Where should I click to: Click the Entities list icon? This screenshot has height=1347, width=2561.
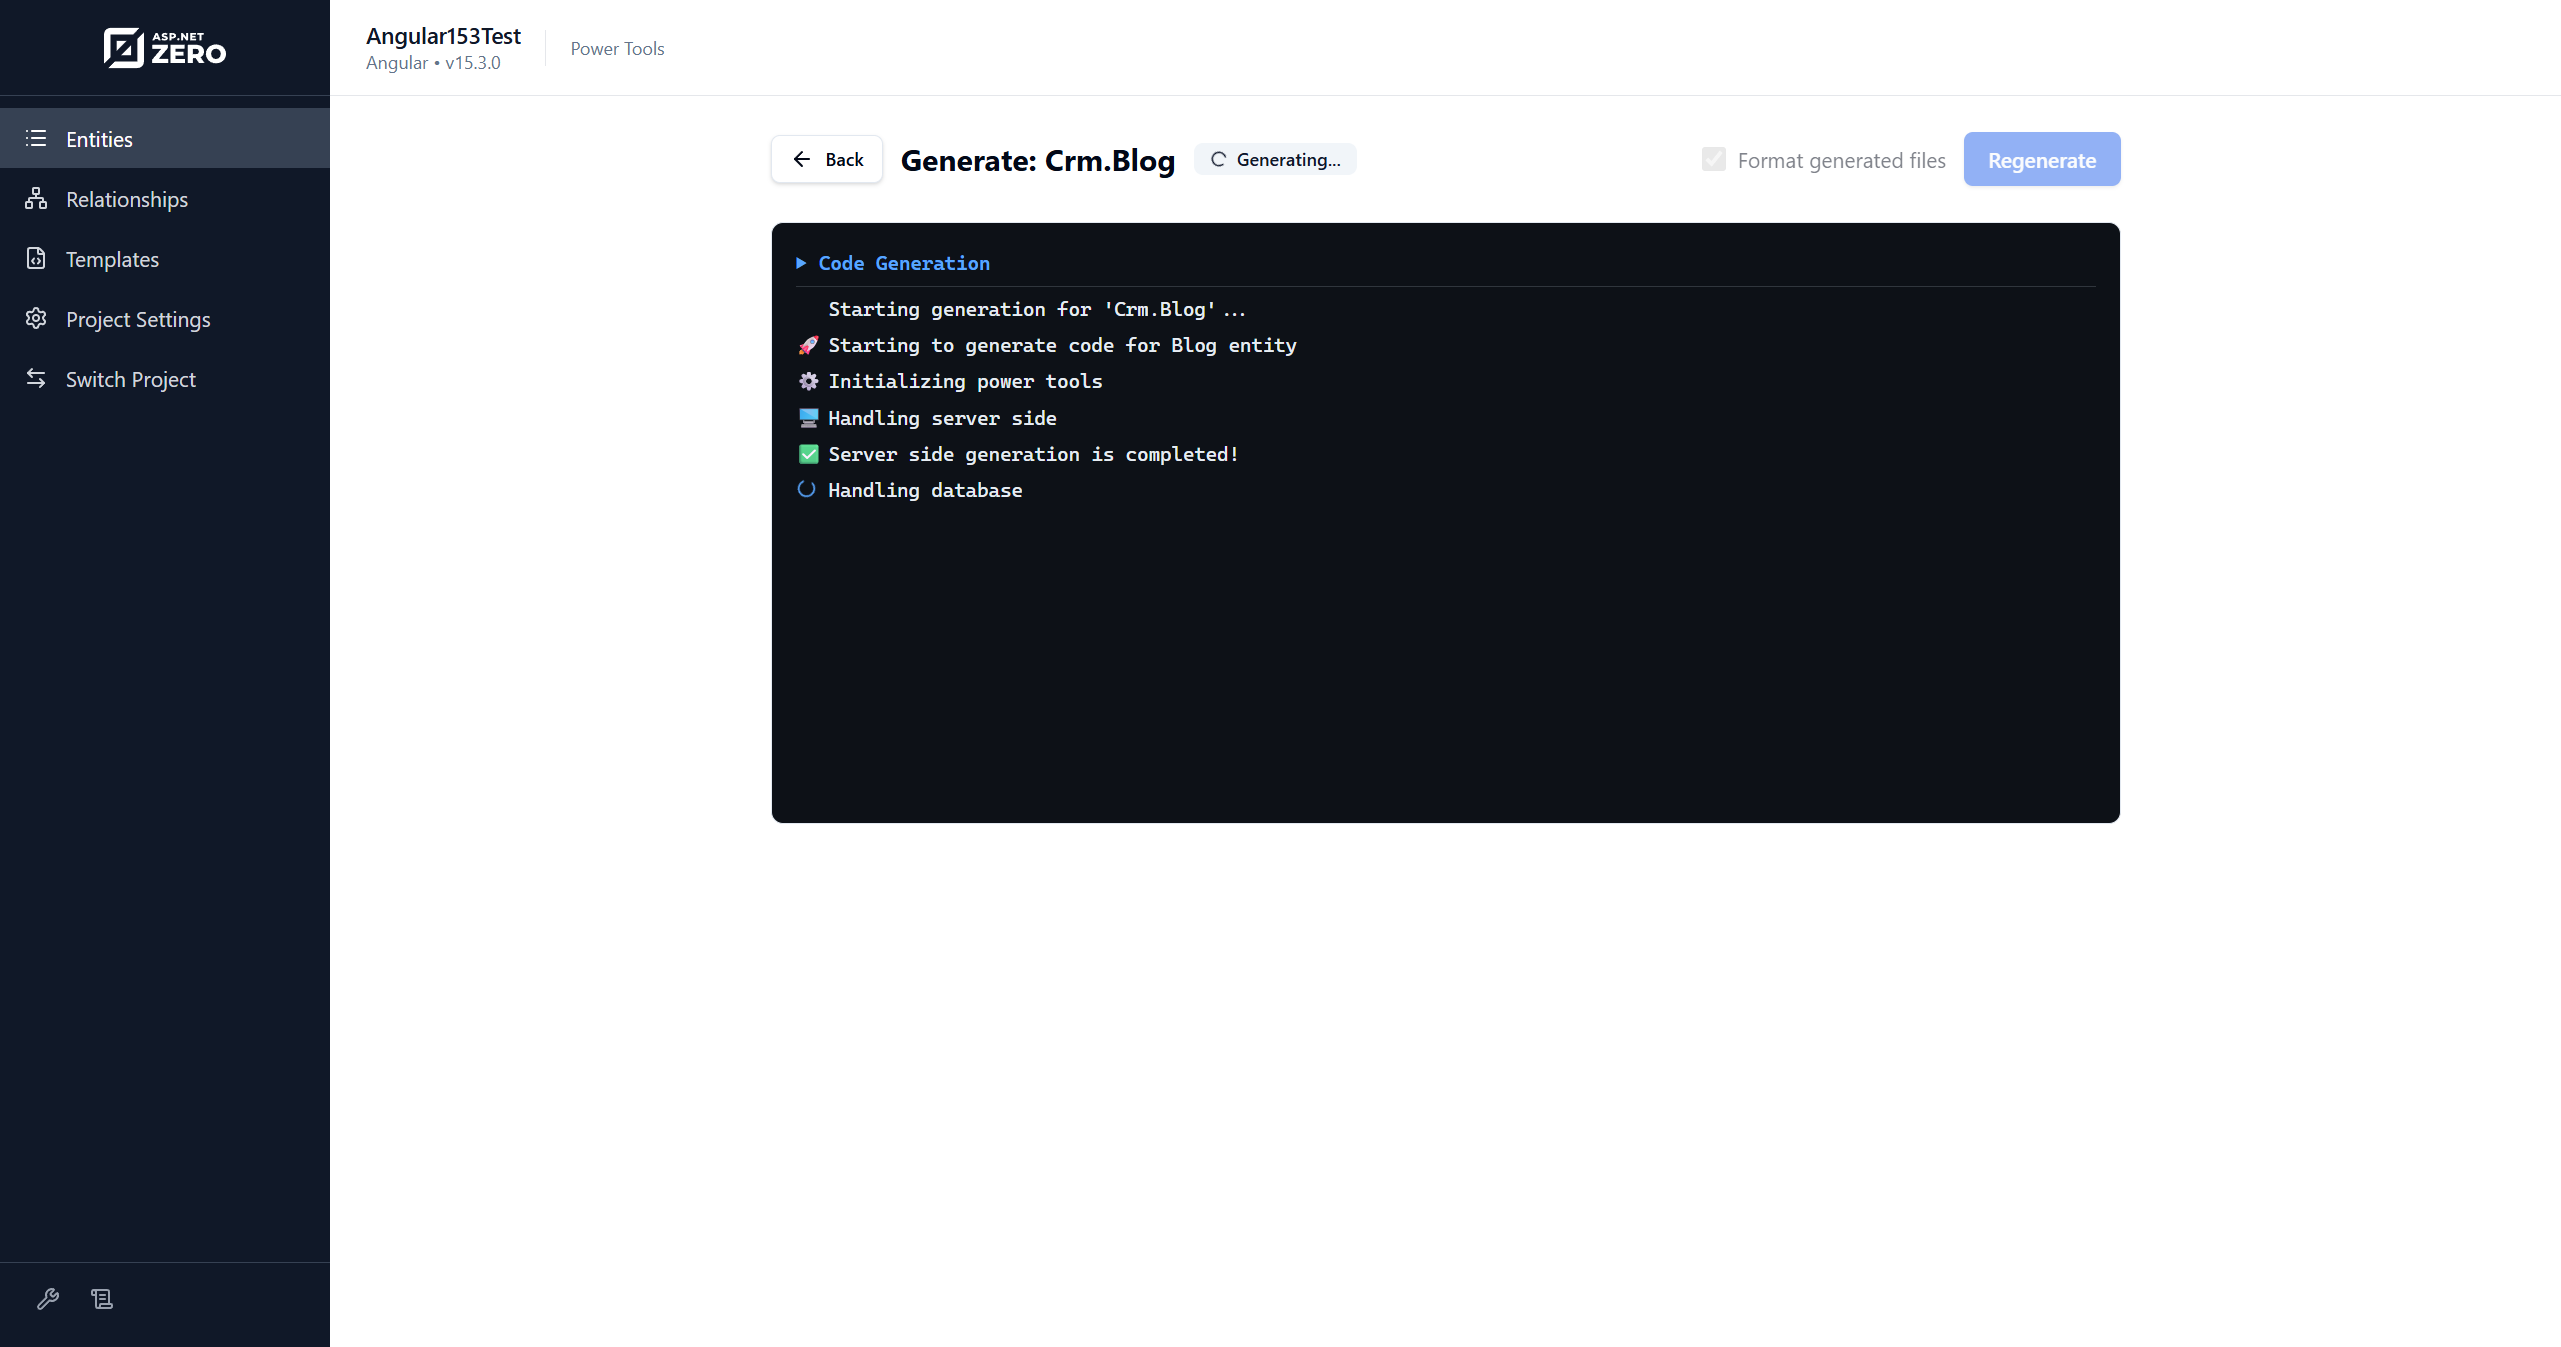[36, 139]
